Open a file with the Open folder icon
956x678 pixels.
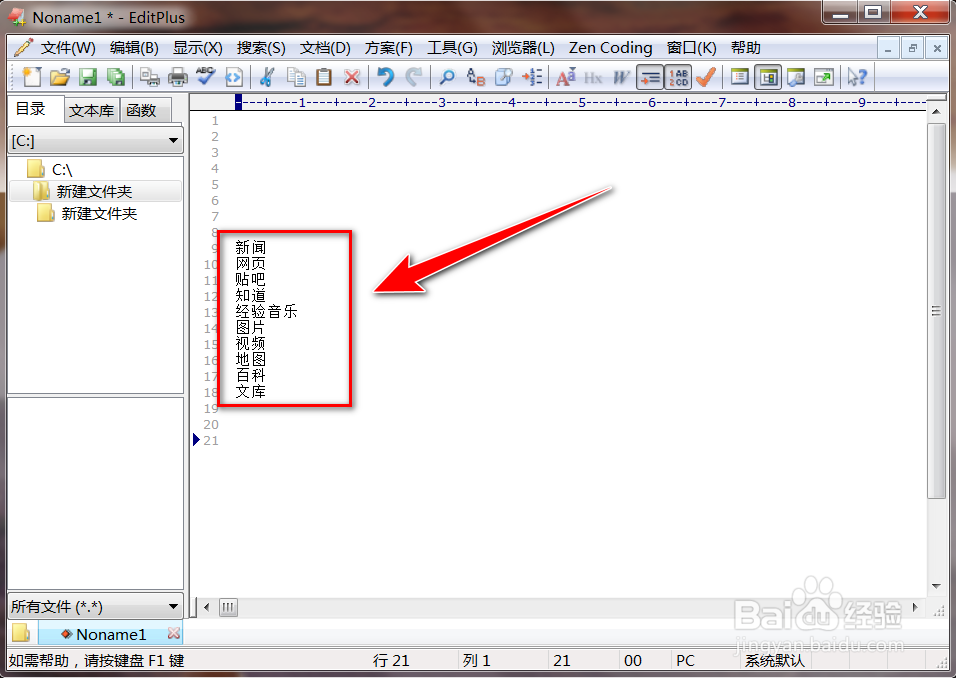(60, 76)
